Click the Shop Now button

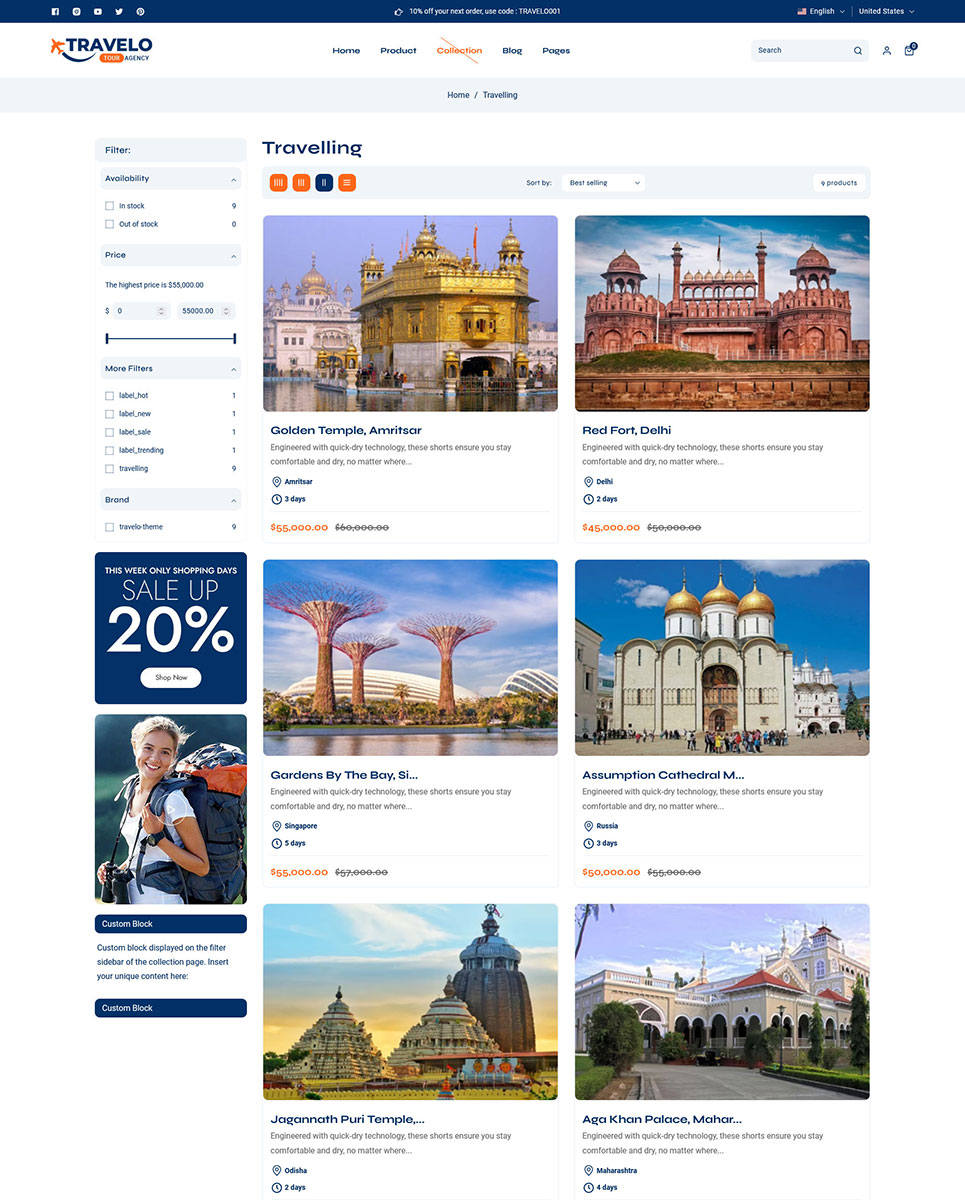[x=171, y=677]
